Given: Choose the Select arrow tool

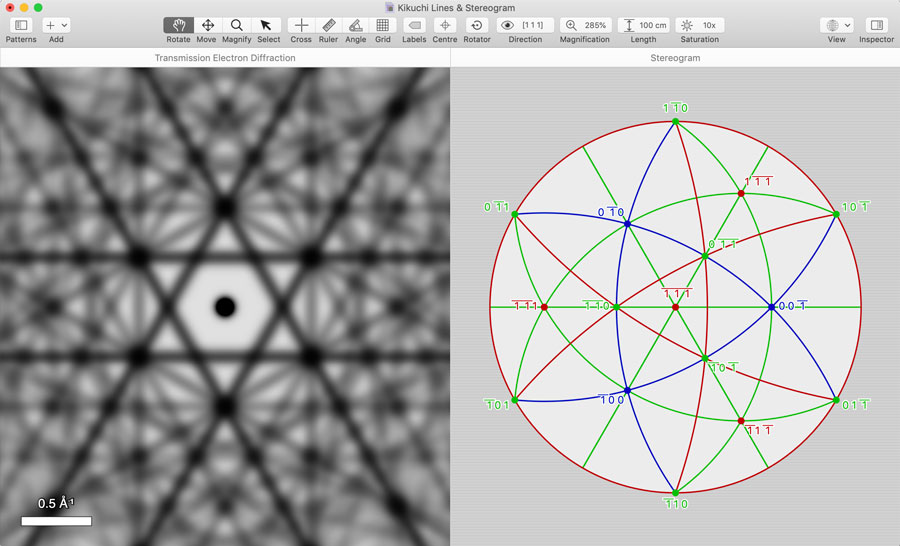Looking at the screenshot, I should [x=265, y=25].
